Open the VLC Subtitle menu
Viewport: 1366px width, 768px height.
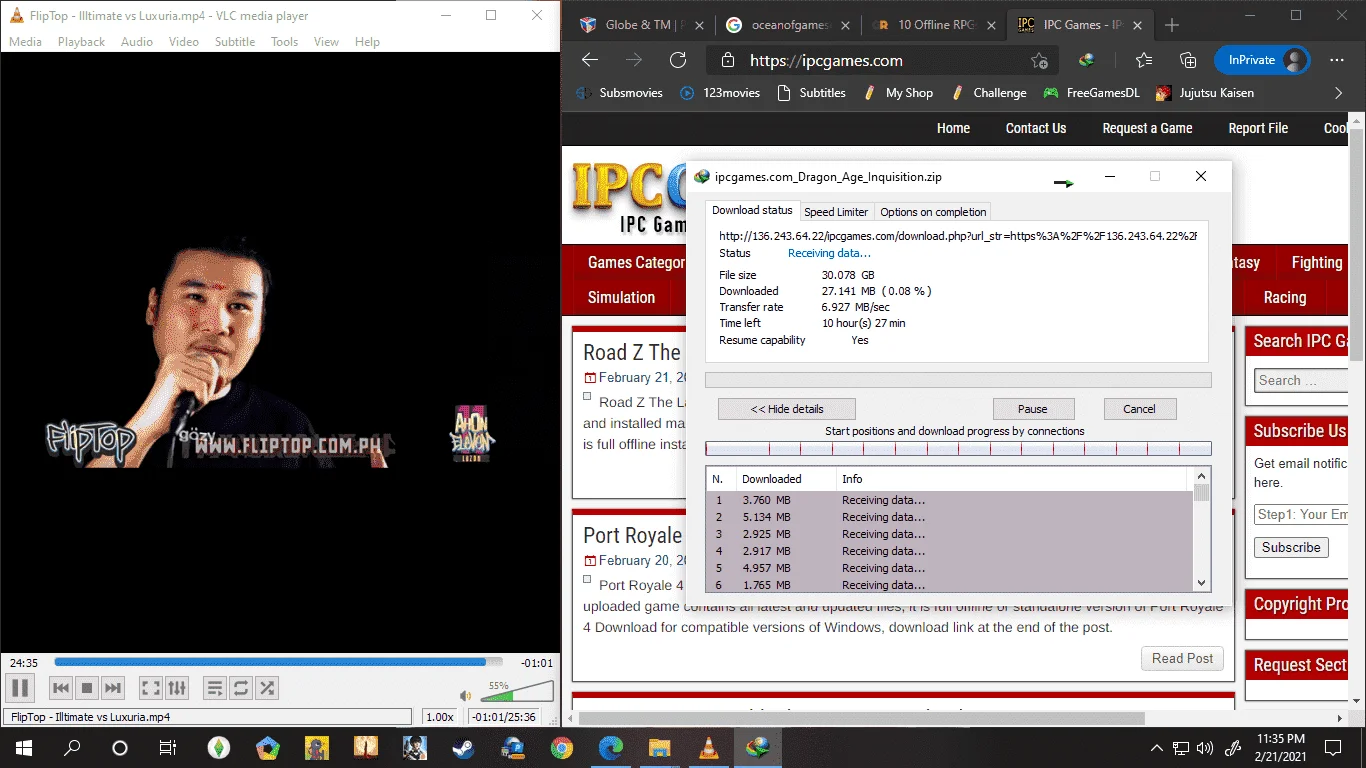(235, 42)
